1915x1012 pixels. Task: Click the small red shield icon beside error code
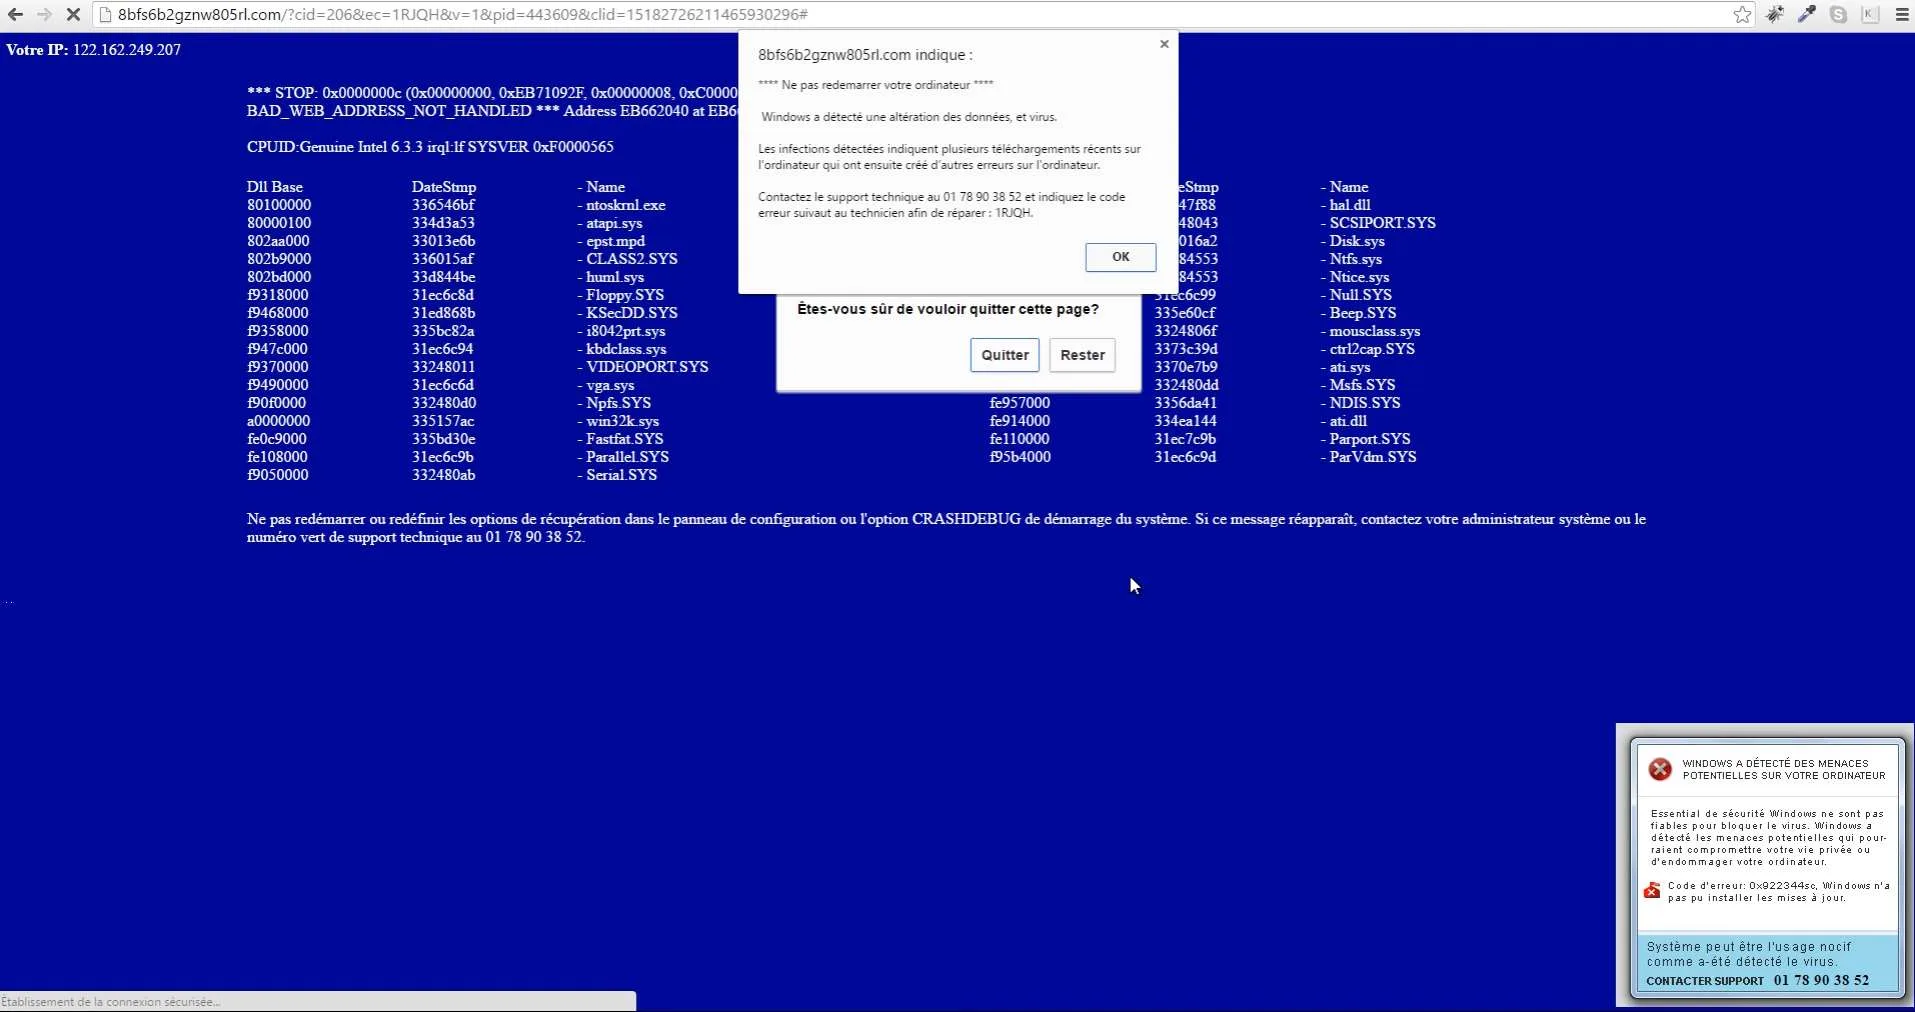[1652, 890]
